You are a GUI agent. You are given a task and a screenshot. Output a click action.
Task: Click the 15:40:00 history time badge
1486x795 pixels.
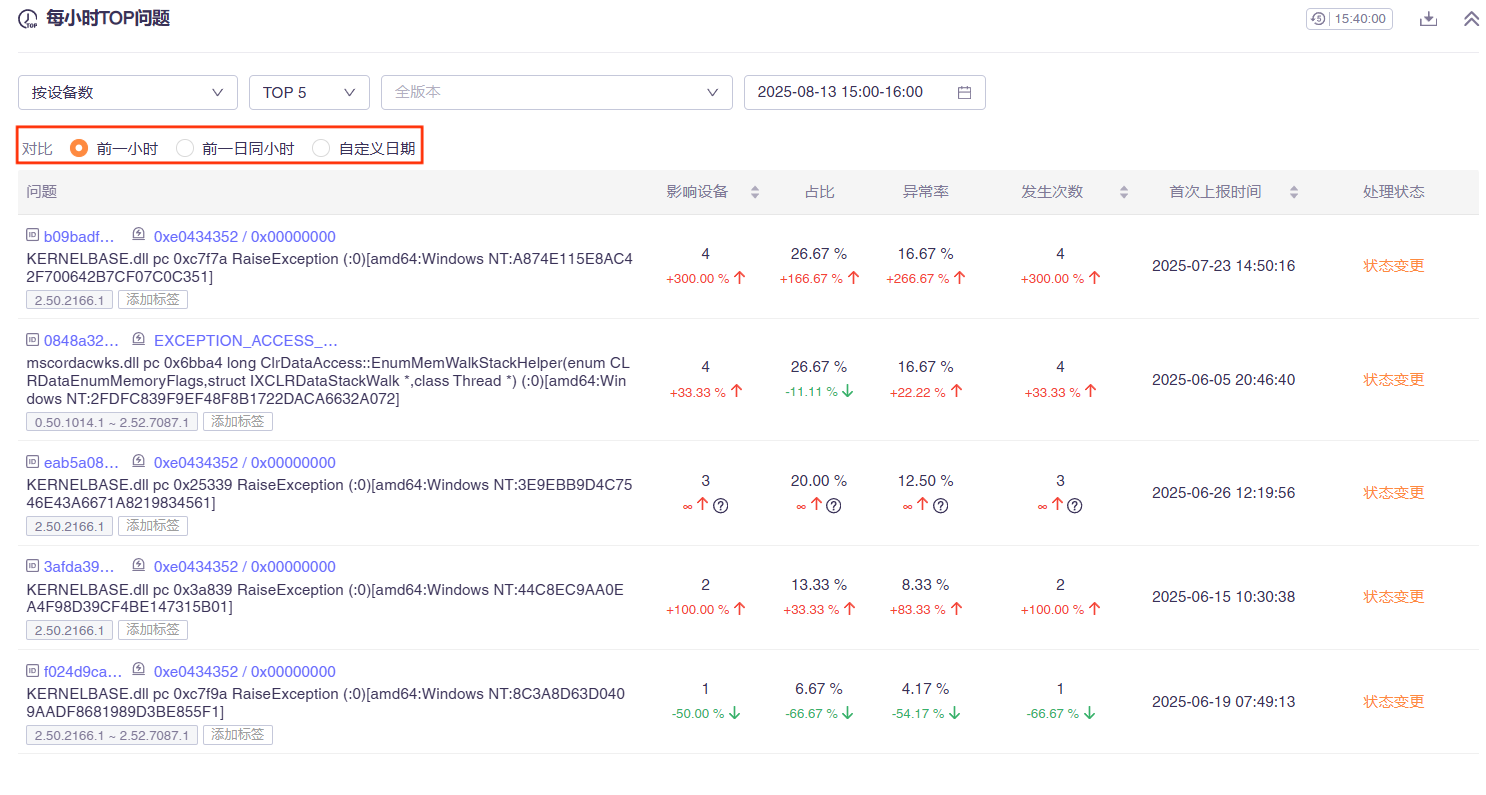(x=1349, y=19)
